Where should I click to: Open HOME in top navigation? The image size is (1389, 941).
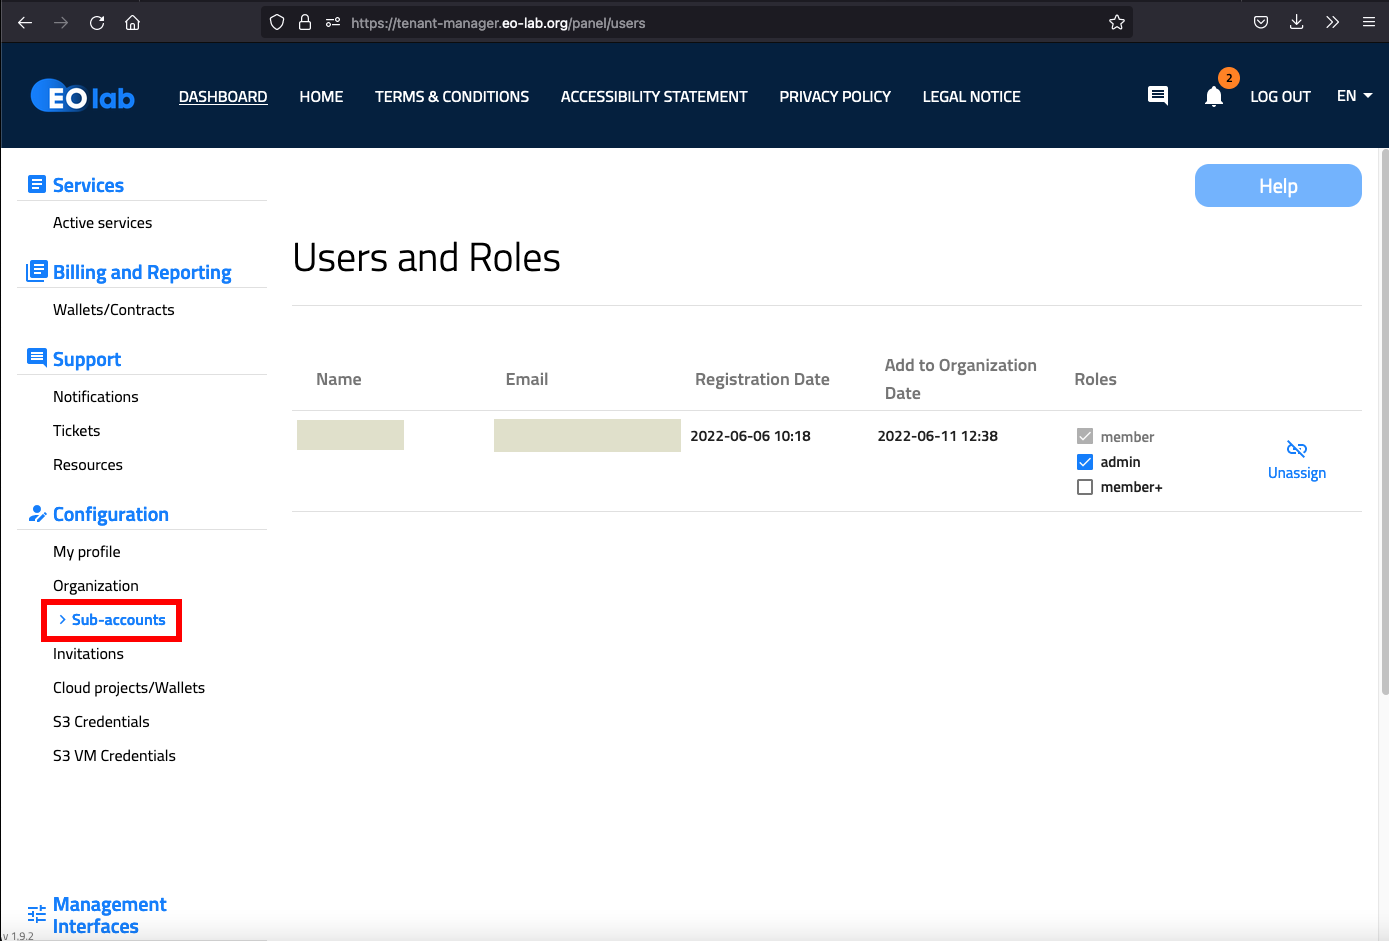tap(321, 97)
